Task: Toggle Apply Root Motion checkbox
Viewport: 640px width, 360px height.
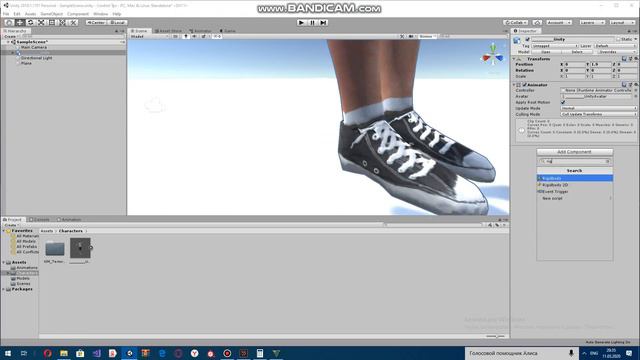Action: click(563, 102)
